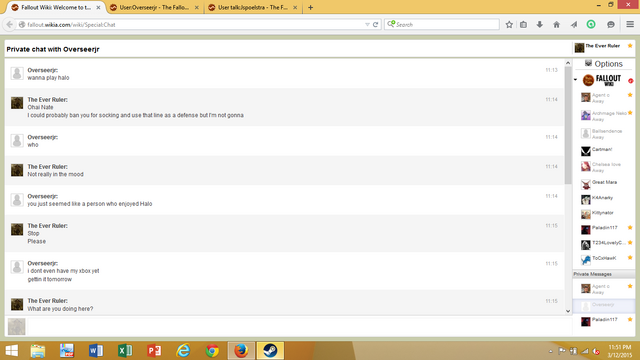
Task: Open the address bar history dropdown
Action: pos(367,24)
